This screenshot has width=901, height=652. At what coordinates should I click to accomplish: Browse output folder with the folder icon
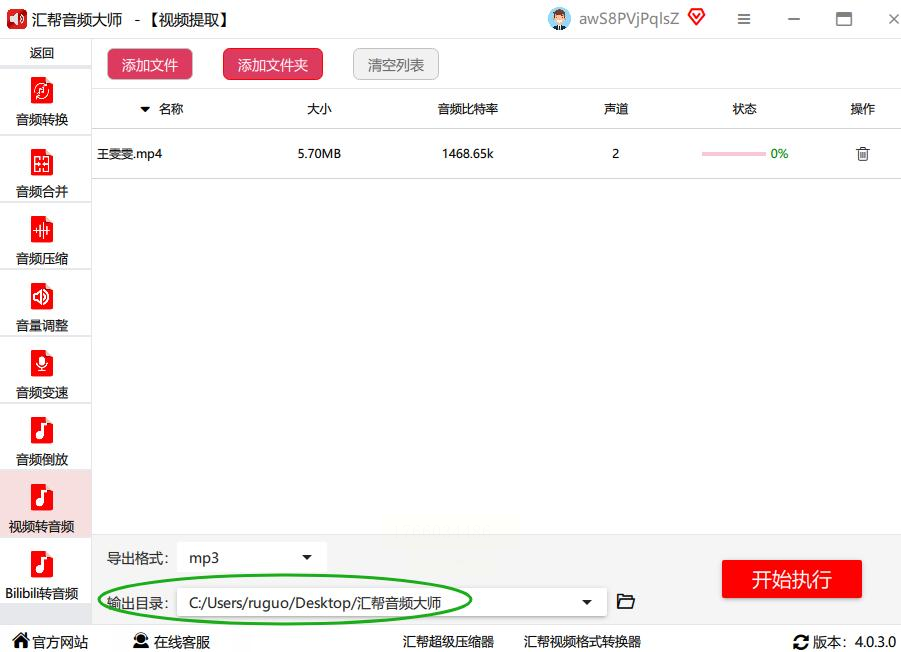tap(625, 601)
